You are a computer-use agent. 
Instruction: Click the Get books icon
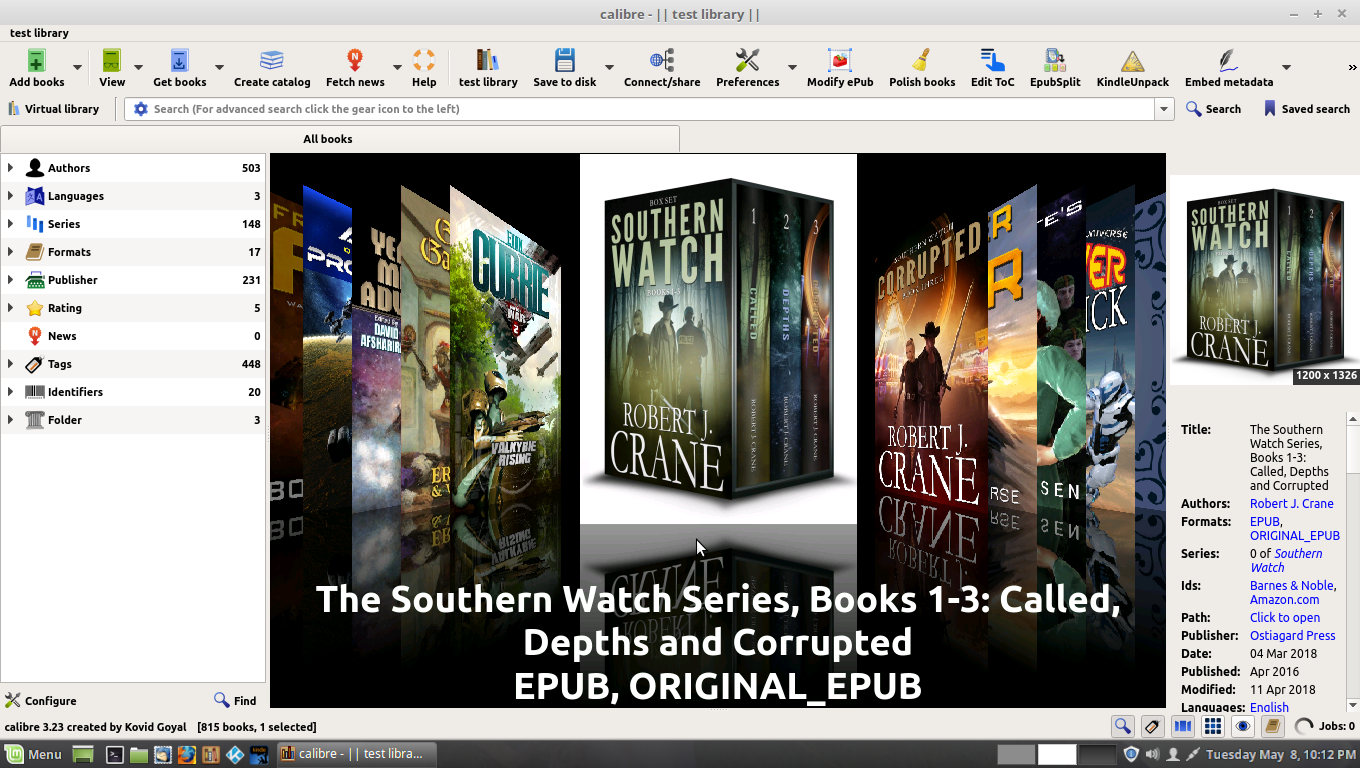tap(179, 60)
